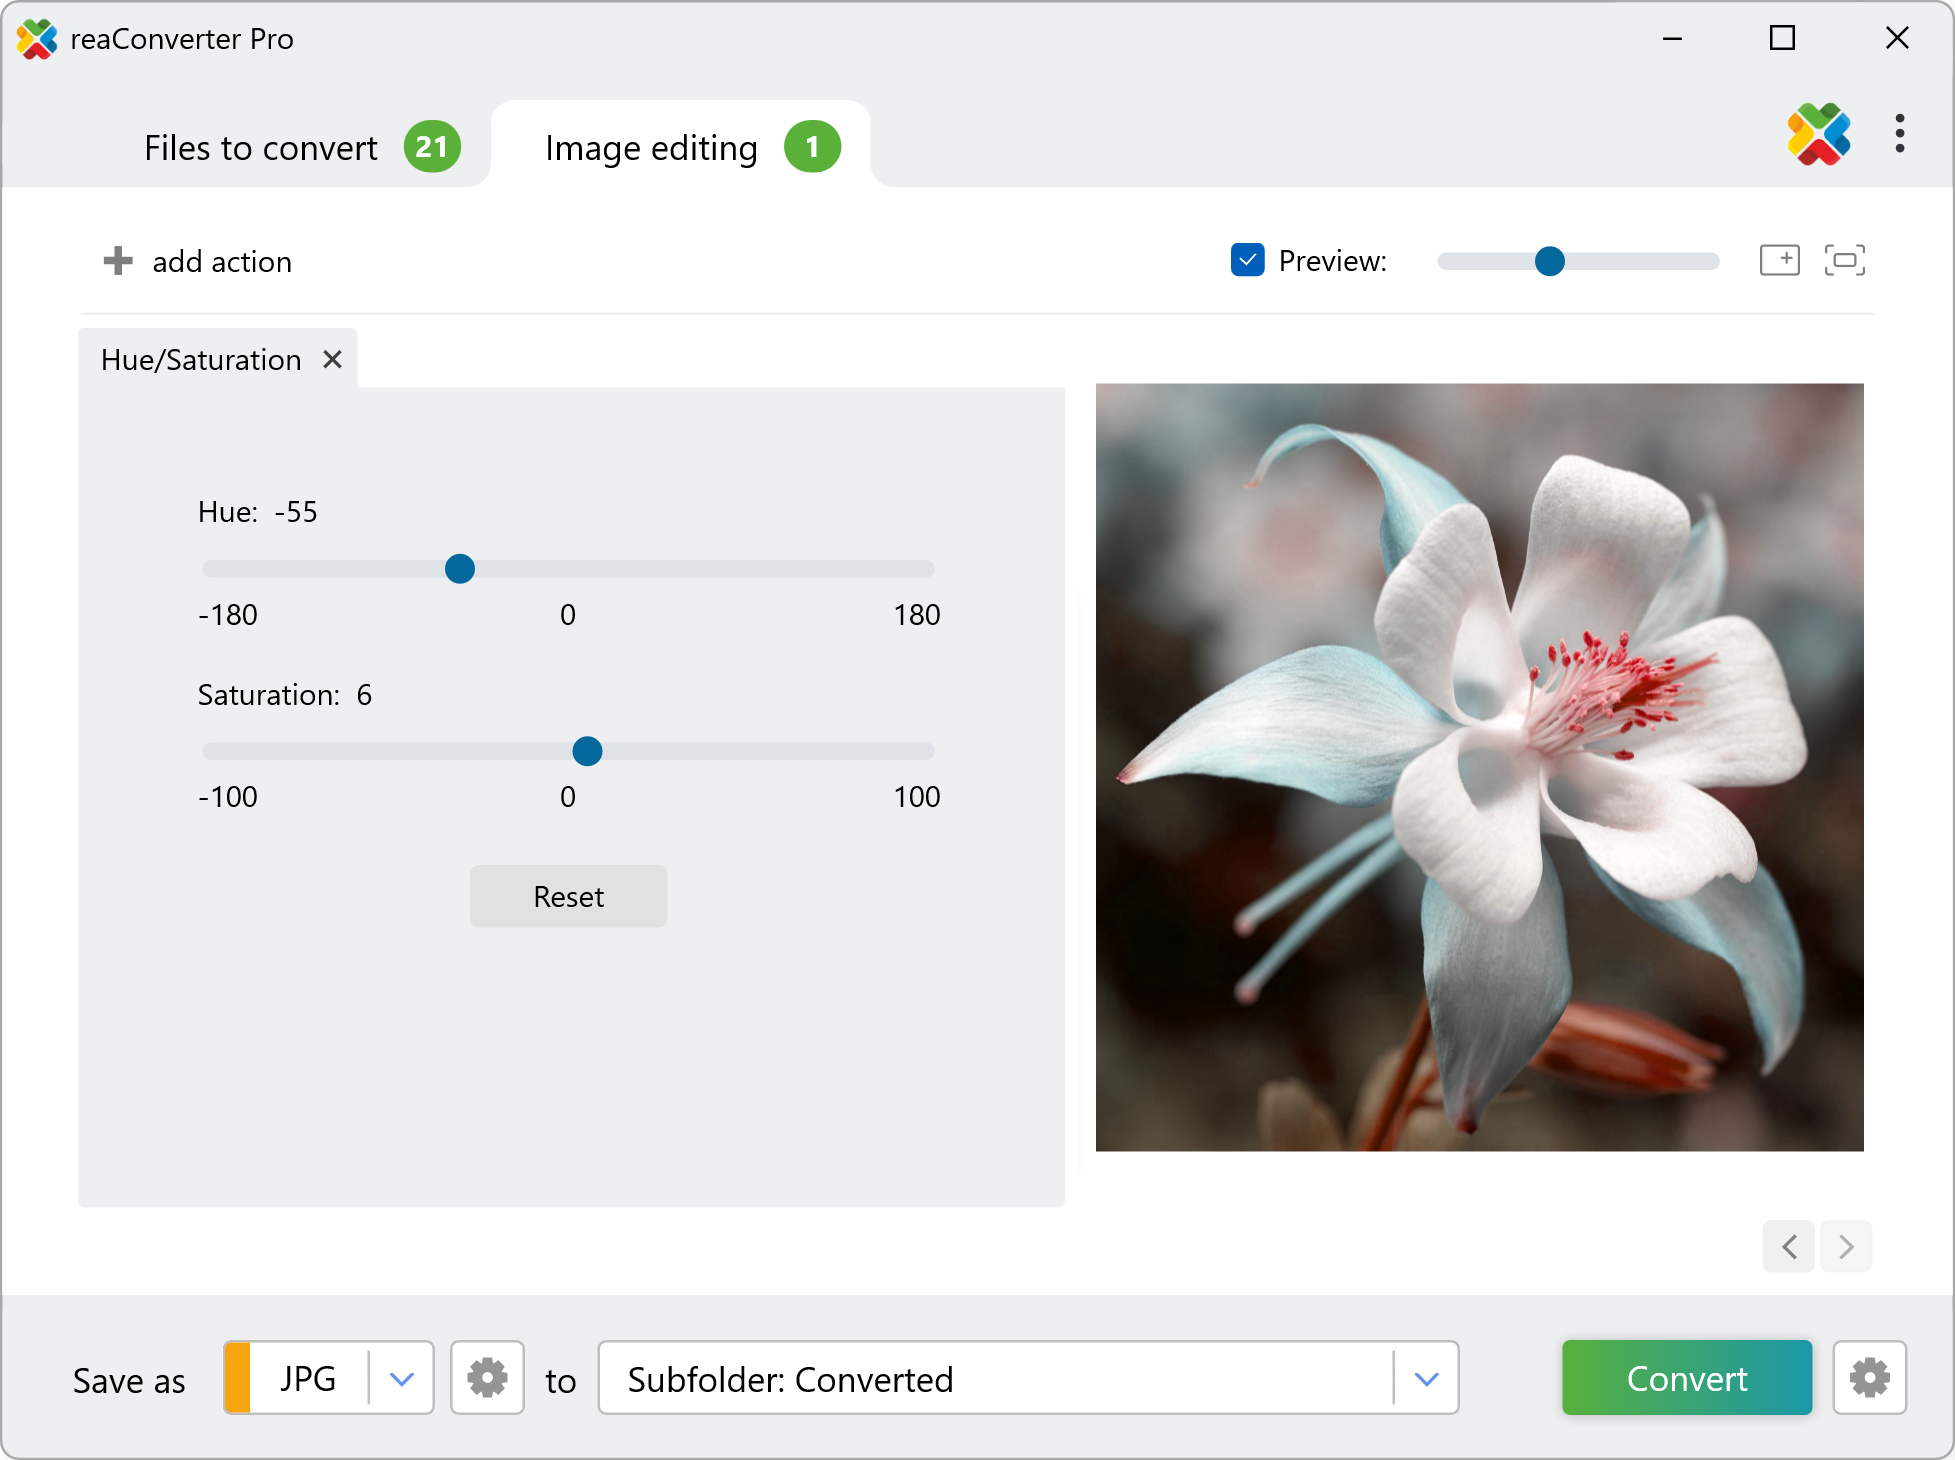Show next preview image arrow
Screen dimensions: 1955x1460
[x=1846, y=1246]
